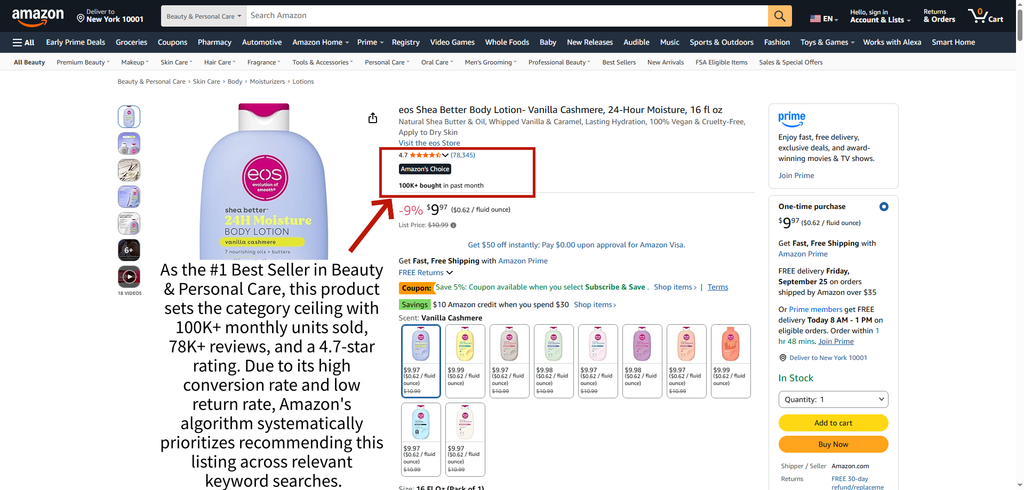Click the Amazon logo
This screenshot has width=1024, height=490.
(38, 16)
